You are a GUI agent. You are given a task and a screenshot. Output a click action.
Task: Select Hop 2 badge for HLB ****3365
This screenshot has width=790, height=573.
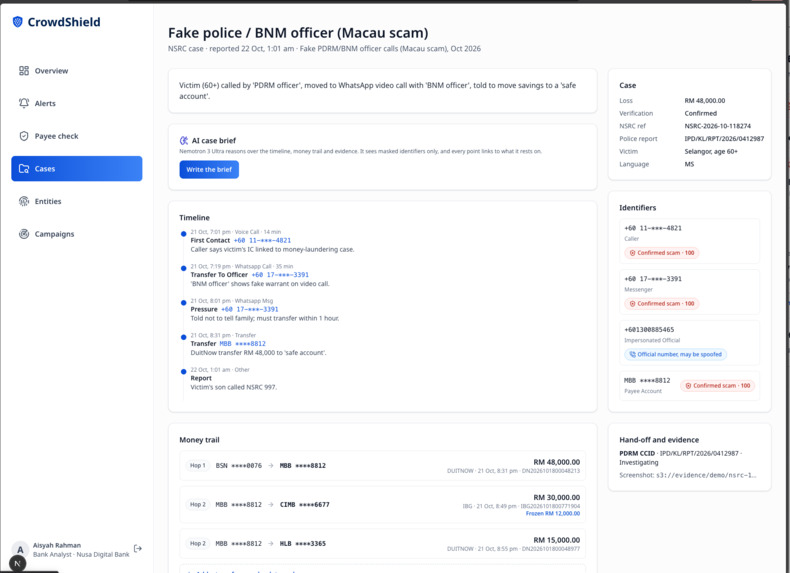point(198,544)
